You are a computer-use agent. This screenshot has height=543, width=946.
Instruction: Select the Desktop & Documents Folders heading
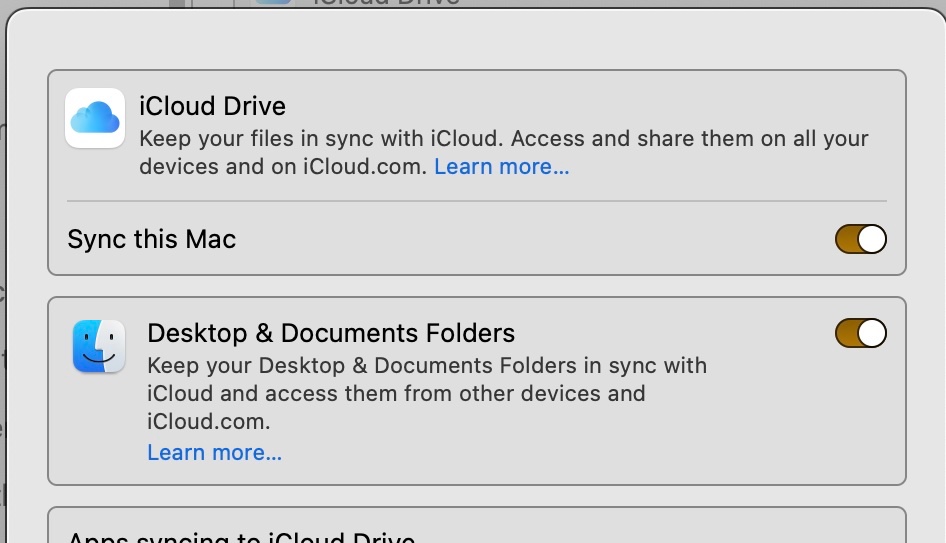tap(331, 333)
